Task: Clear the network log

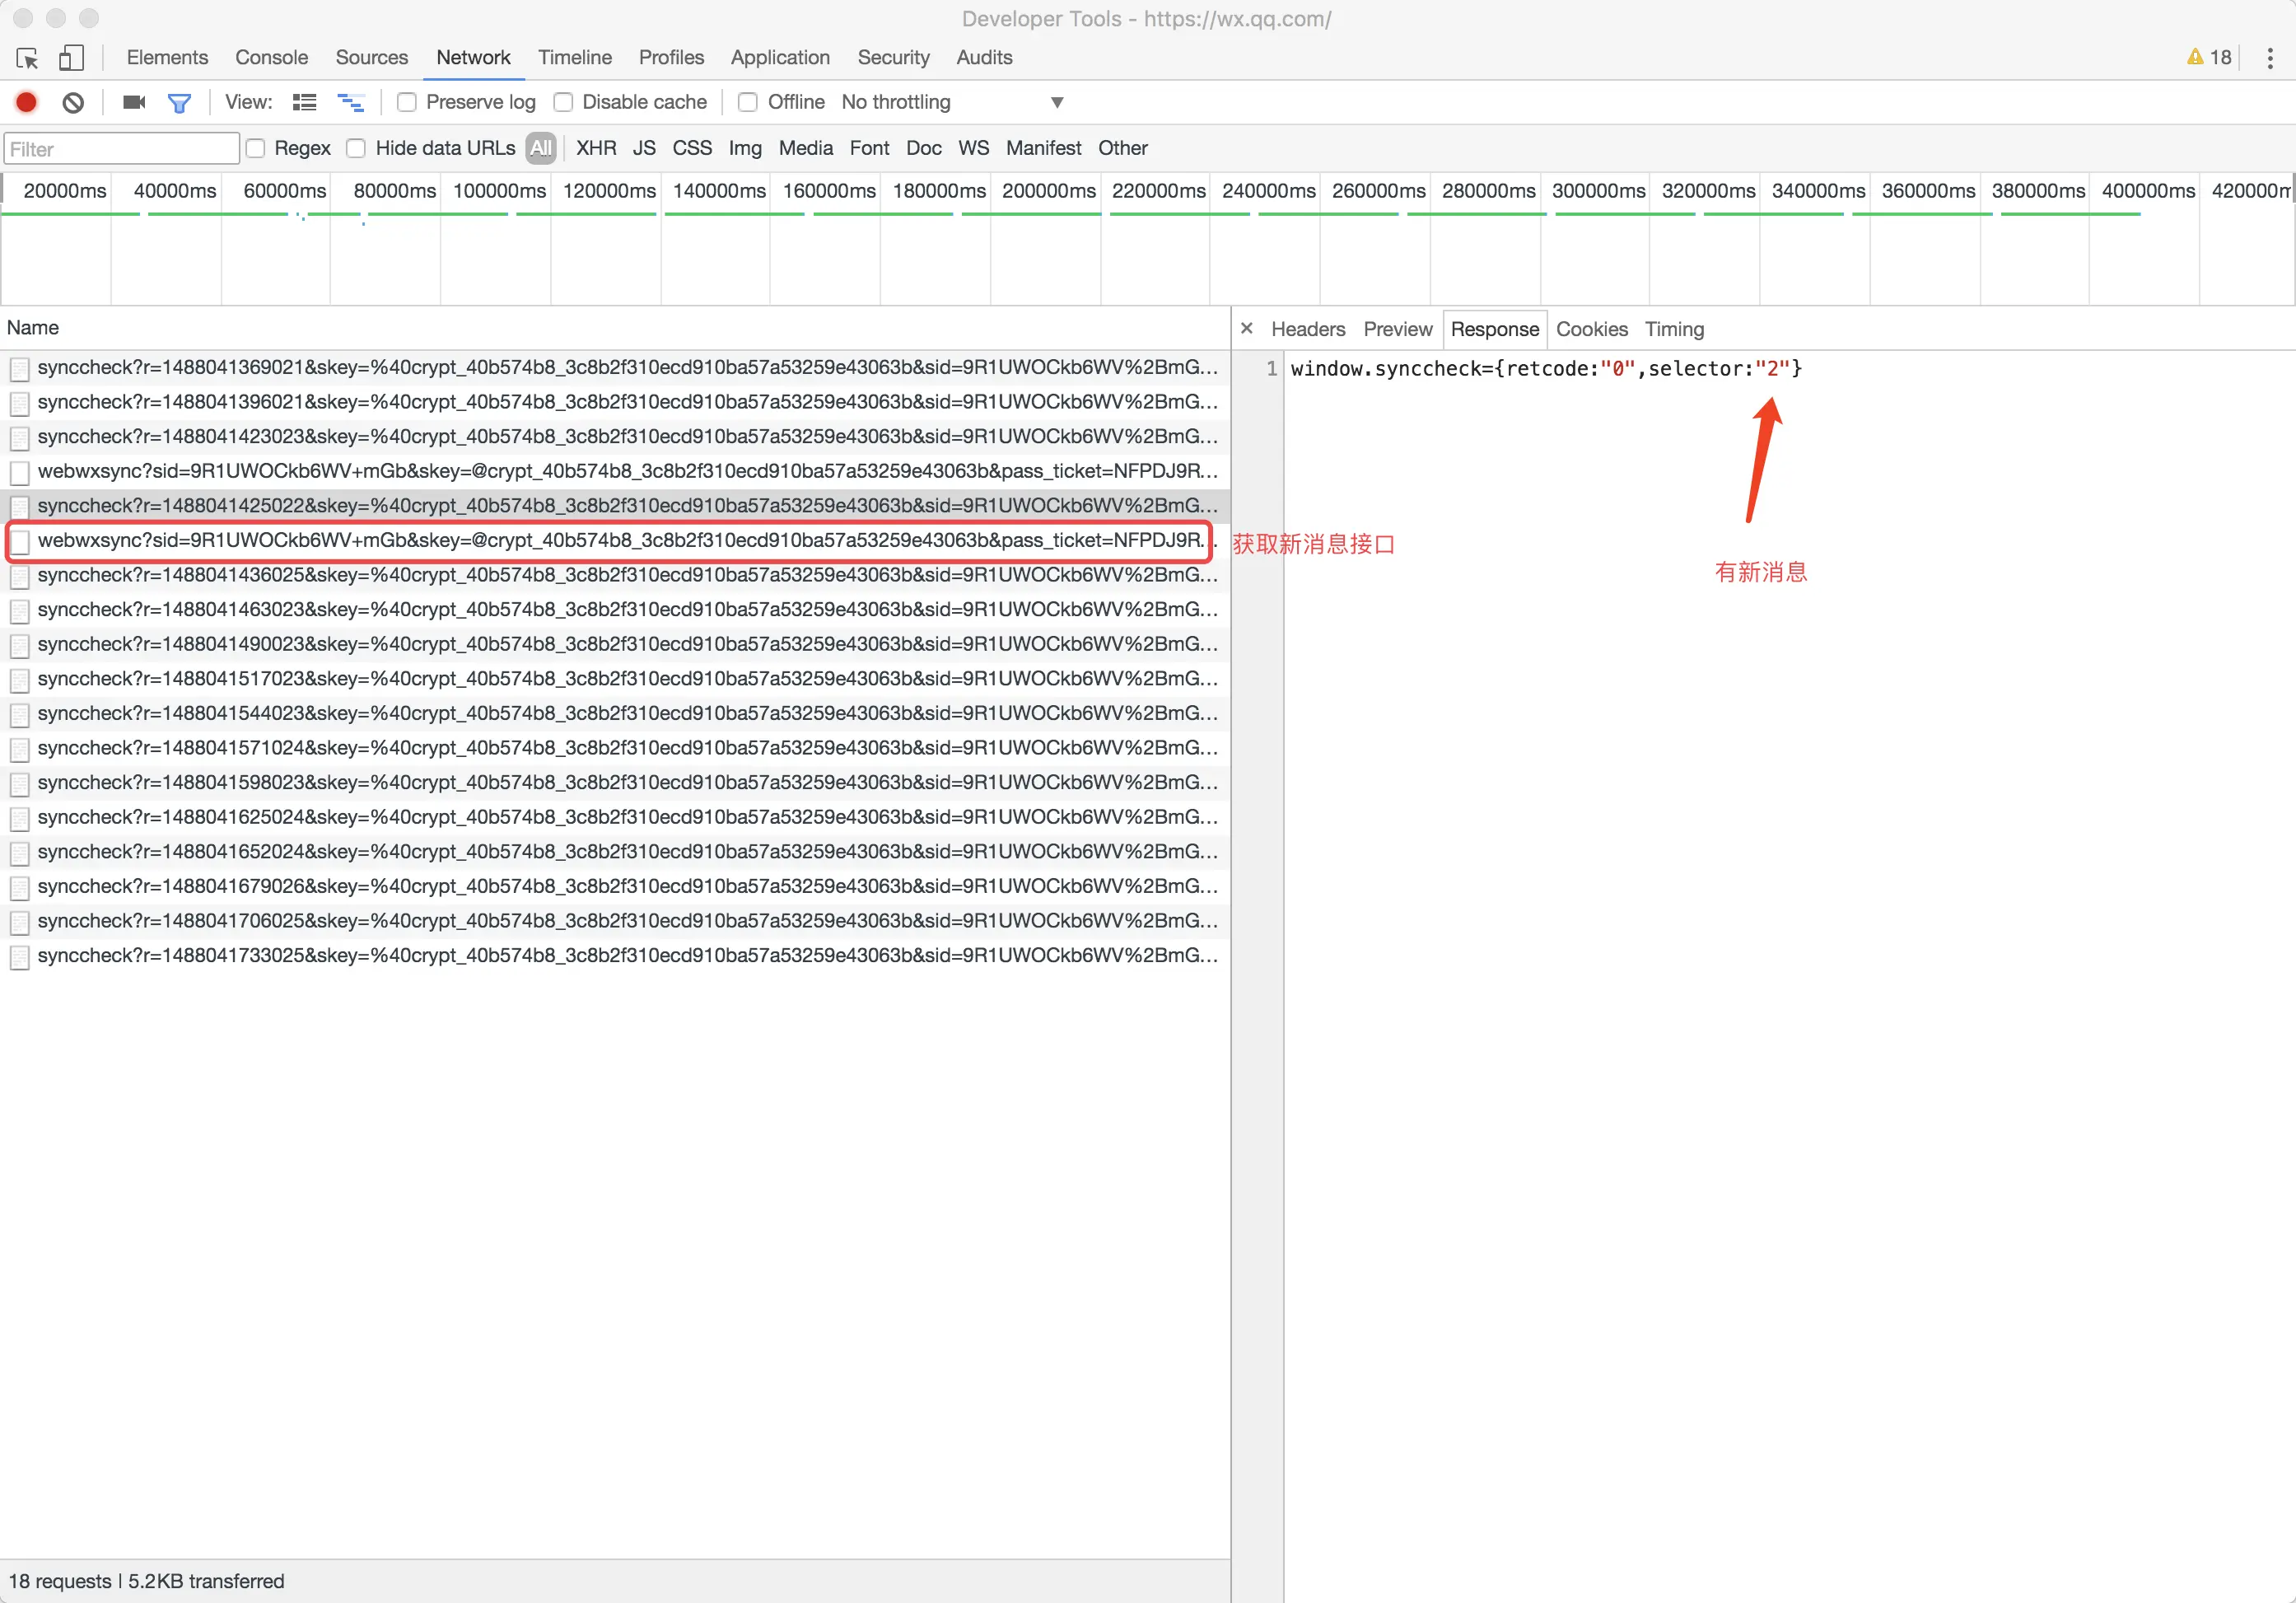Action: [x=73, y=102]
